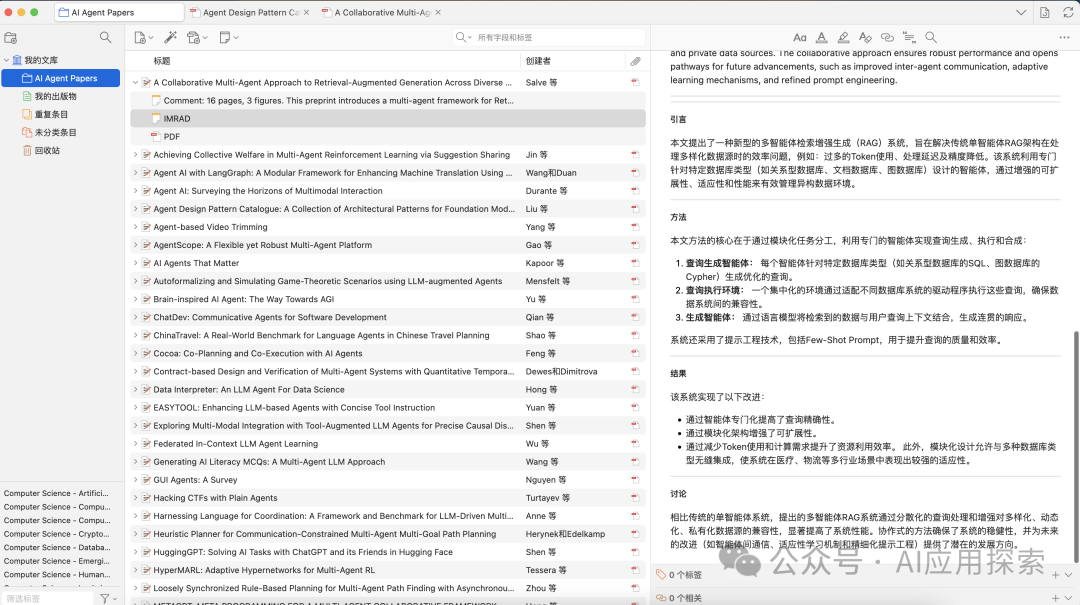Select the AgentScope item row
This screenshot has height=605, width=1080.
pos(388,245)
